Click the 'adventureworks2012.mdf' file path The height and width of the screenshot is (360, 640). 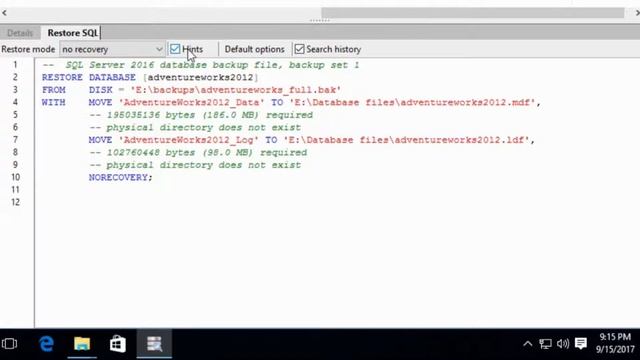pyautogui.click(x=412, y=102)
